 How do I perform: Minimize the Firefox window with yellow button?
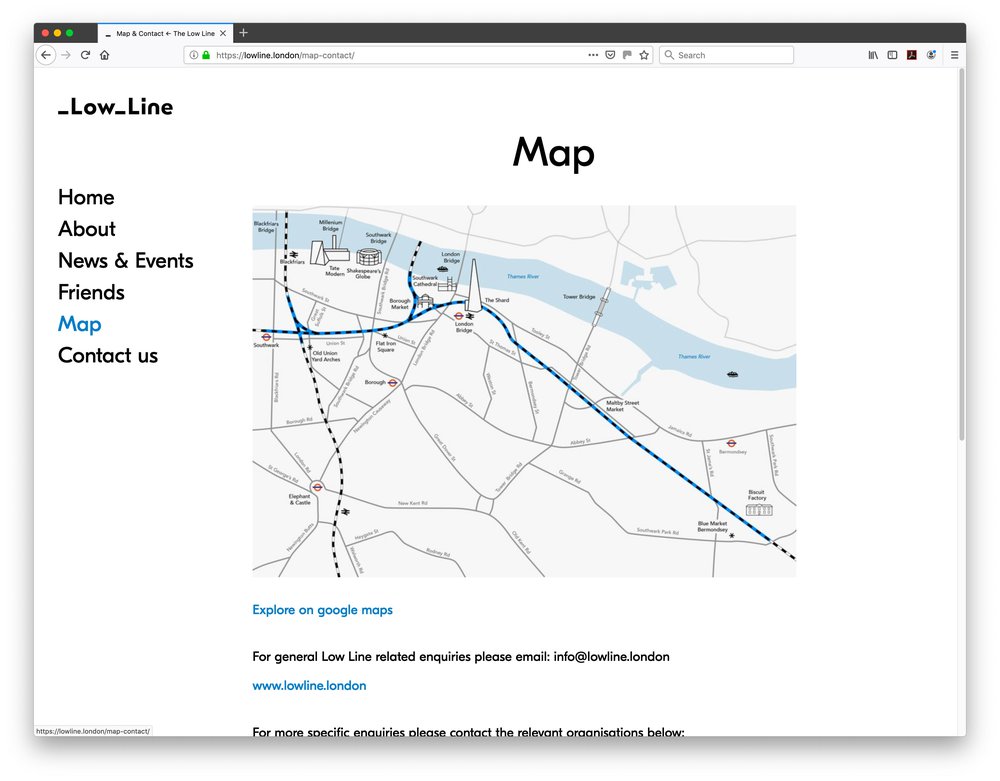coord(57,33)
